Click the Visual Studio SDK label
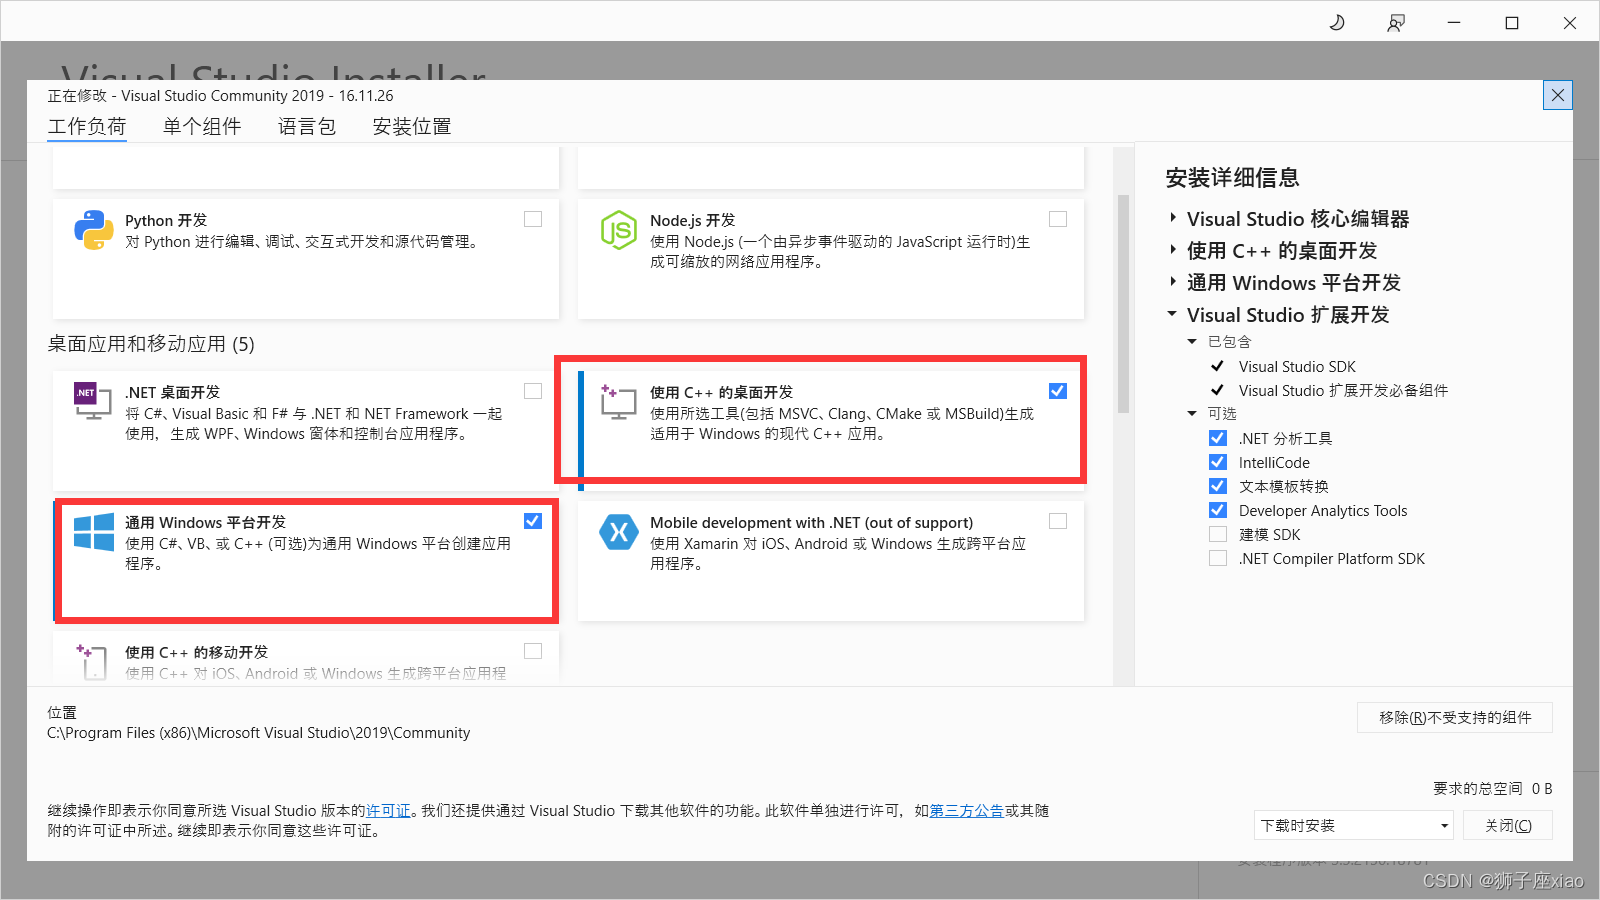Screen dimensions: 1600x900 tap(1297, 367)
